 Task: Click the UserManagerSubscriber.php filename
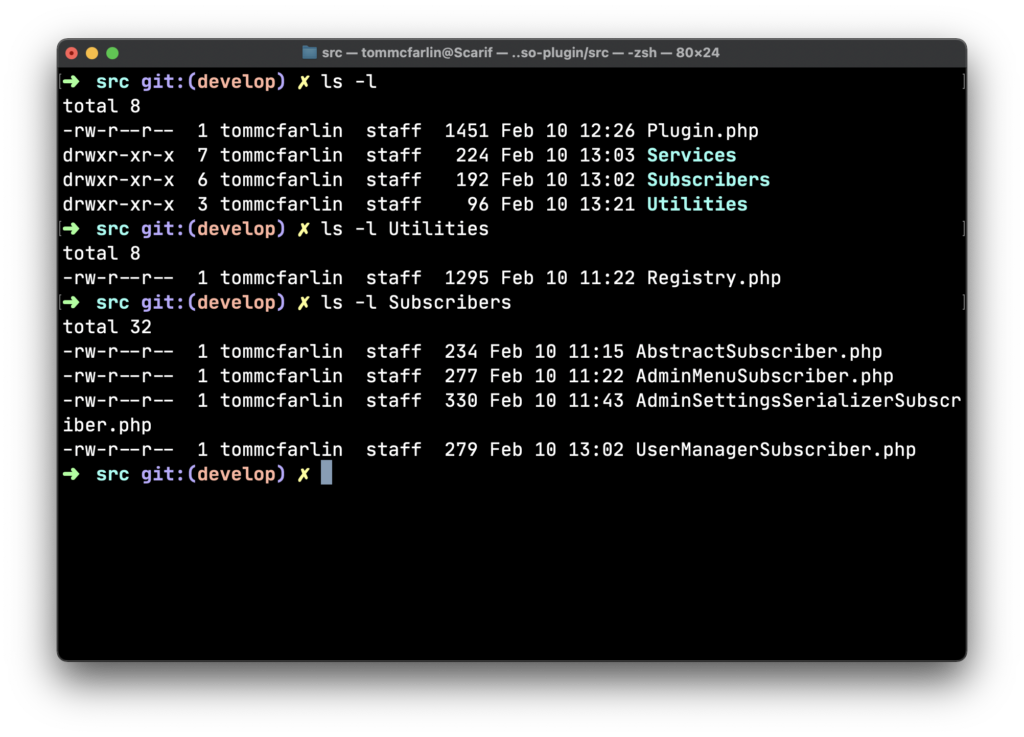tap(775, 450)
